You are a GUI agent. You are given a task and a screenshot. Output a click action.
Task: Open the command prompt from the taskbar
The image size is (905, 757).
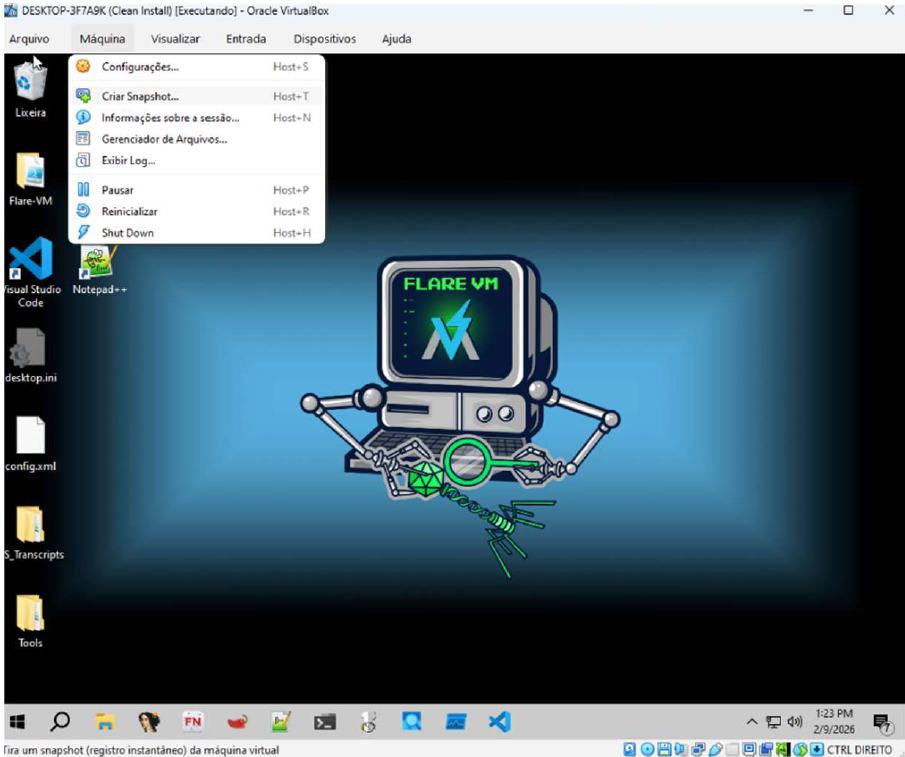tap(324, 721)
